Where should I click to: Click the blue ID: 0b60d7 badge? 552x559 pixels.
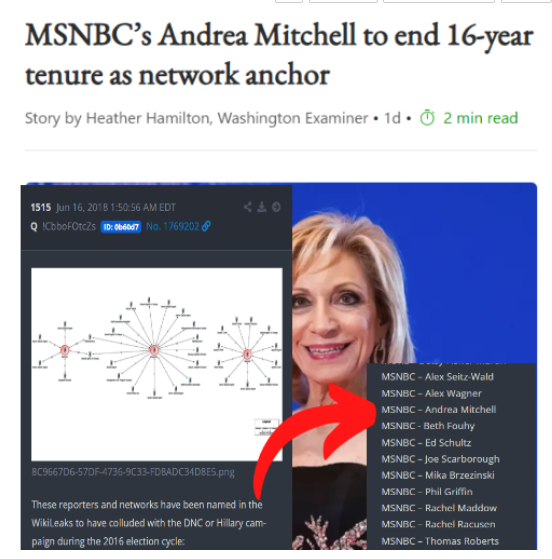(121, 227)
